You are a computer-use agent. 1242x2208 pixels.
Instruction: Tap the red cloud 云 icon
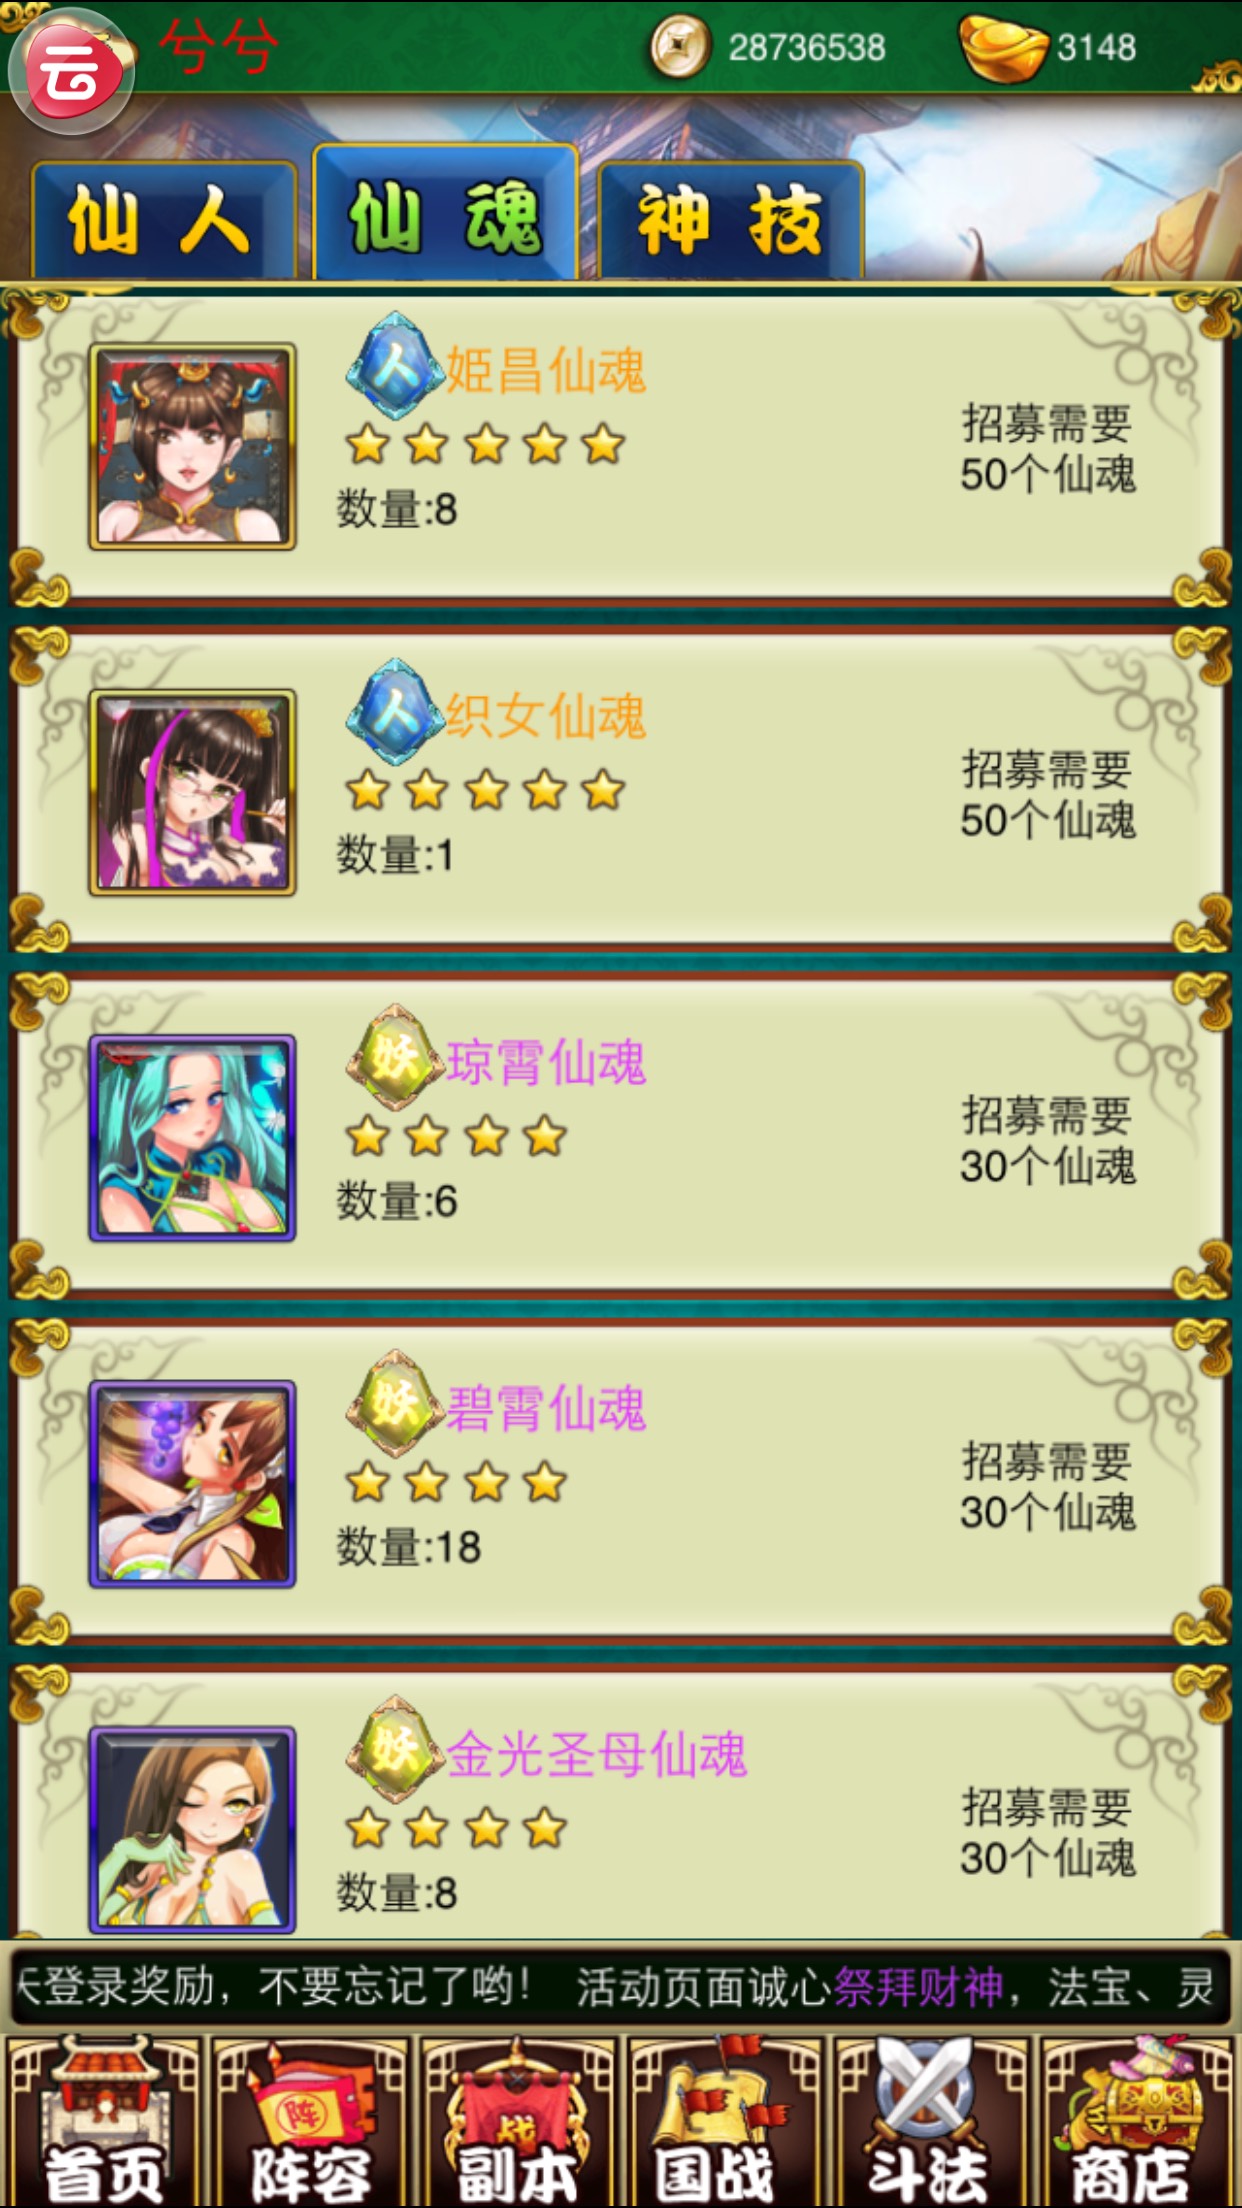pos(71,71)
